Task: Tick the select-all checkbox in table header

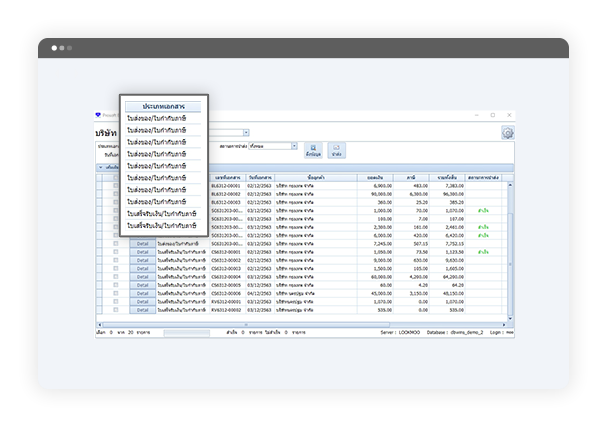Action: coord(116,177)
